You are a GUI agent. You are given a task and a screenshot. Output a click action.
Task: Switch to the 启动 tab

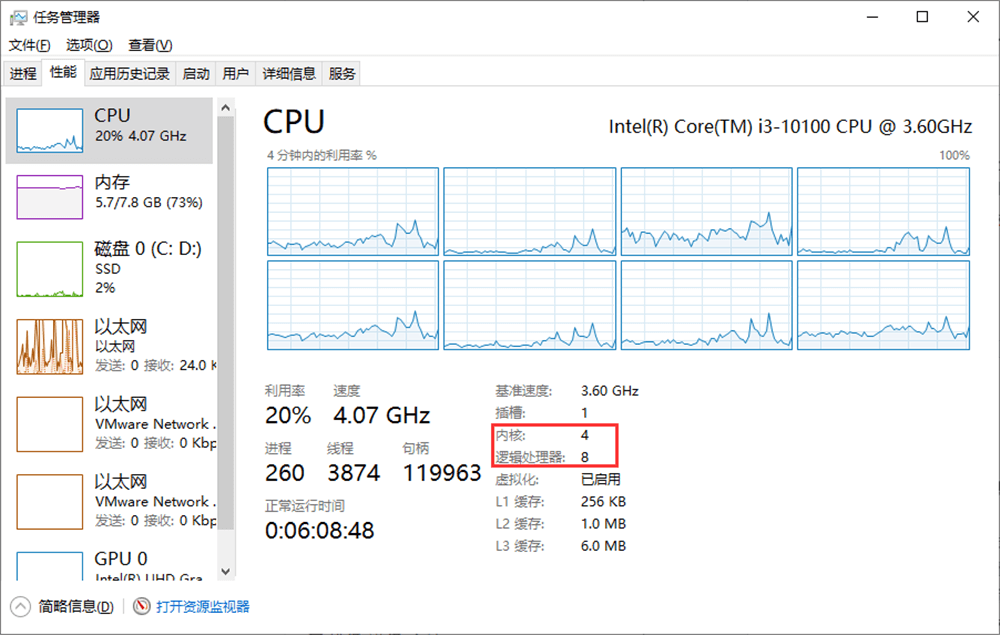tap(196, 73)
